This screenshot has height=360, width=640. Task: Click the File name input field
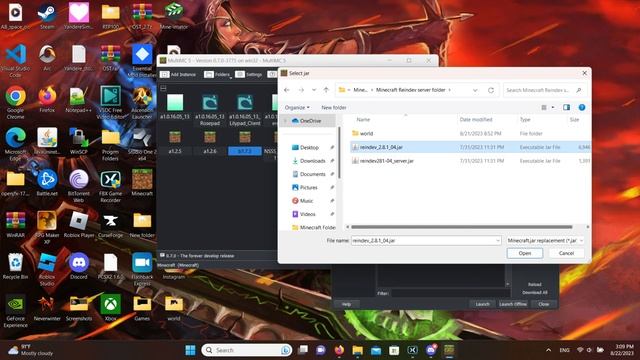[x=423, y=240]
